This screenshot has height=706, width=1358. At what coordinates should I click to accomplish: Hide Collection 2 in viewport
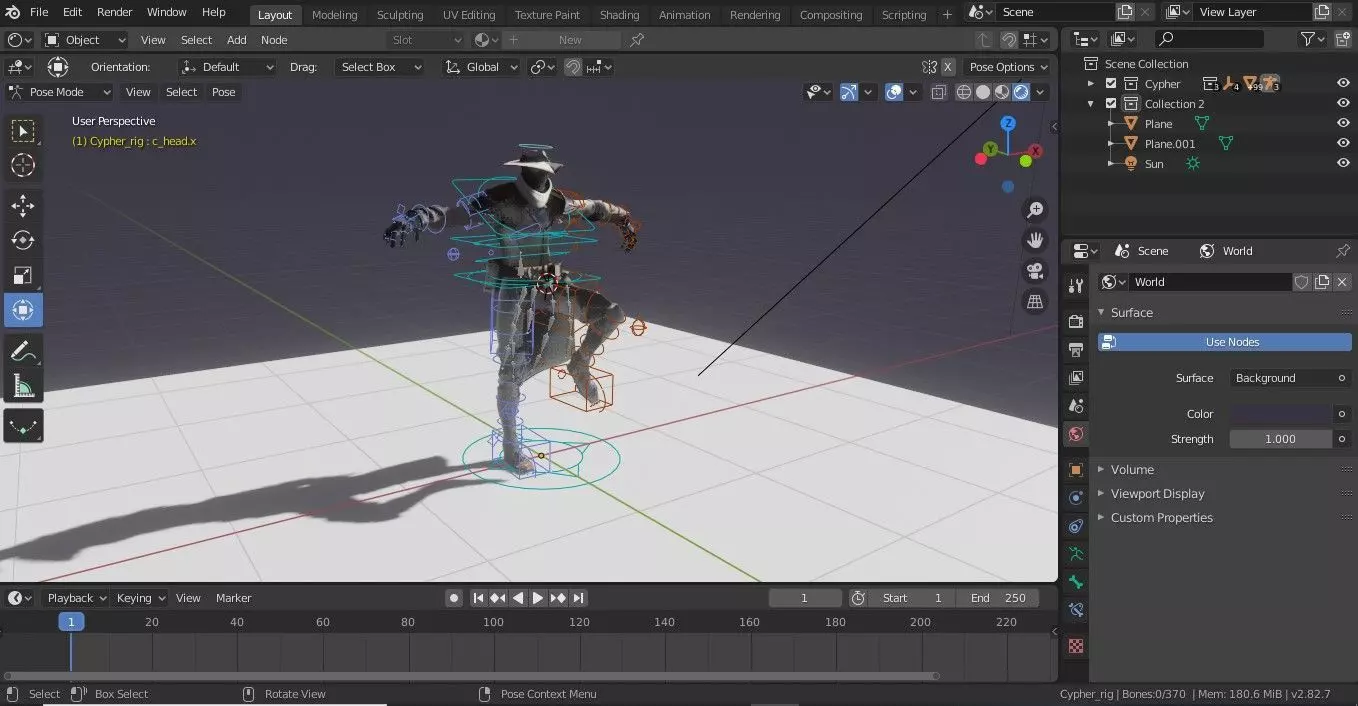pos(1343,104)
